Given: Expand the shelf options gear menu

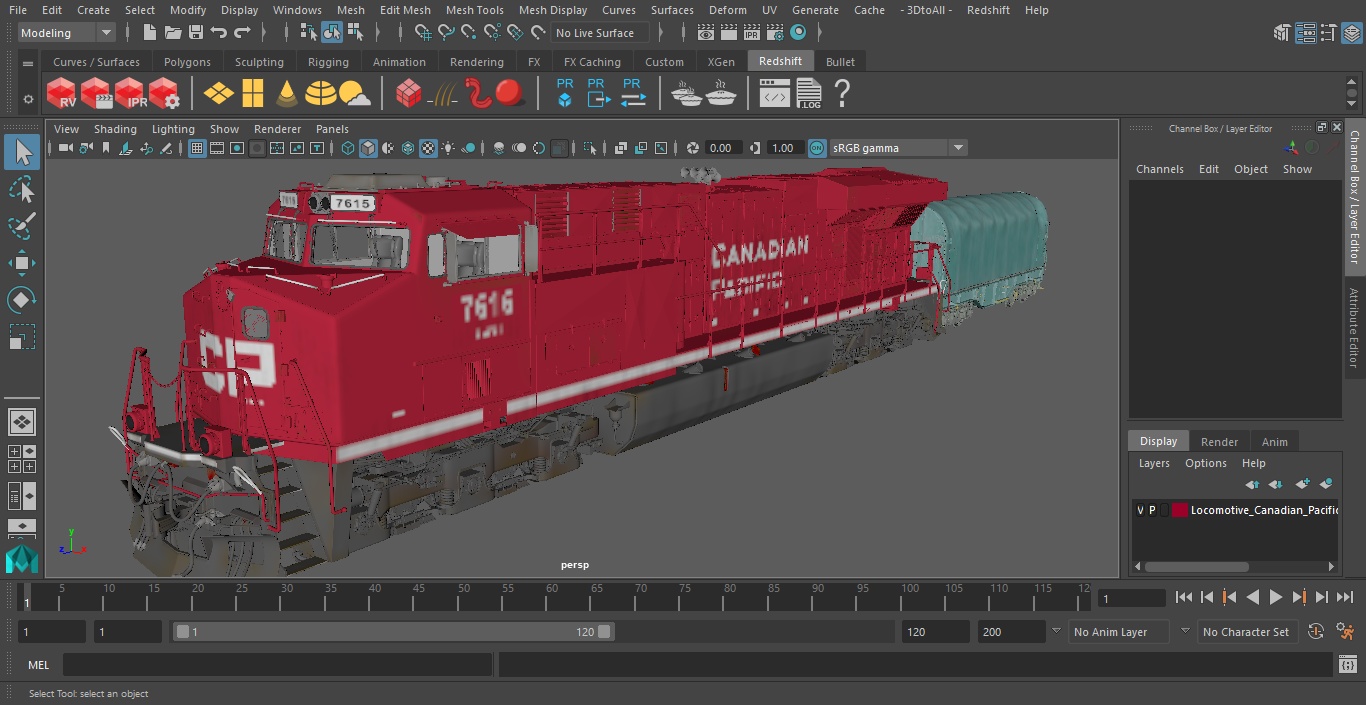Looking at the screenshot, I should click(x=28, y=99).
